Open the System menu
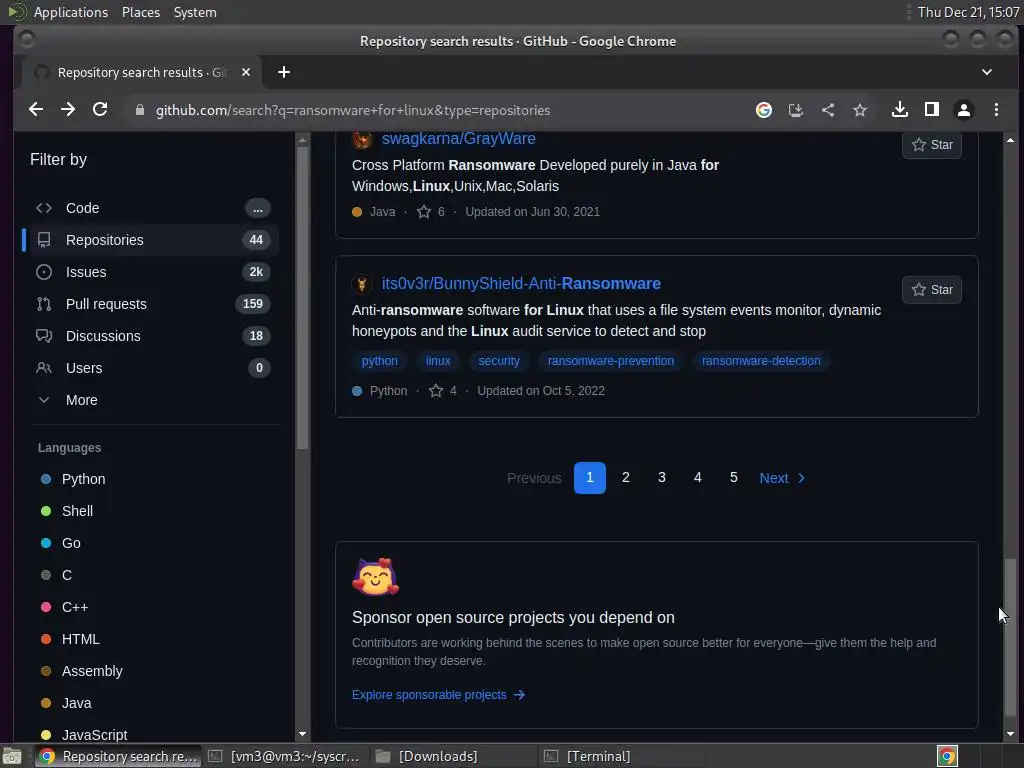1024x768 pixels. tap(195, 12)
